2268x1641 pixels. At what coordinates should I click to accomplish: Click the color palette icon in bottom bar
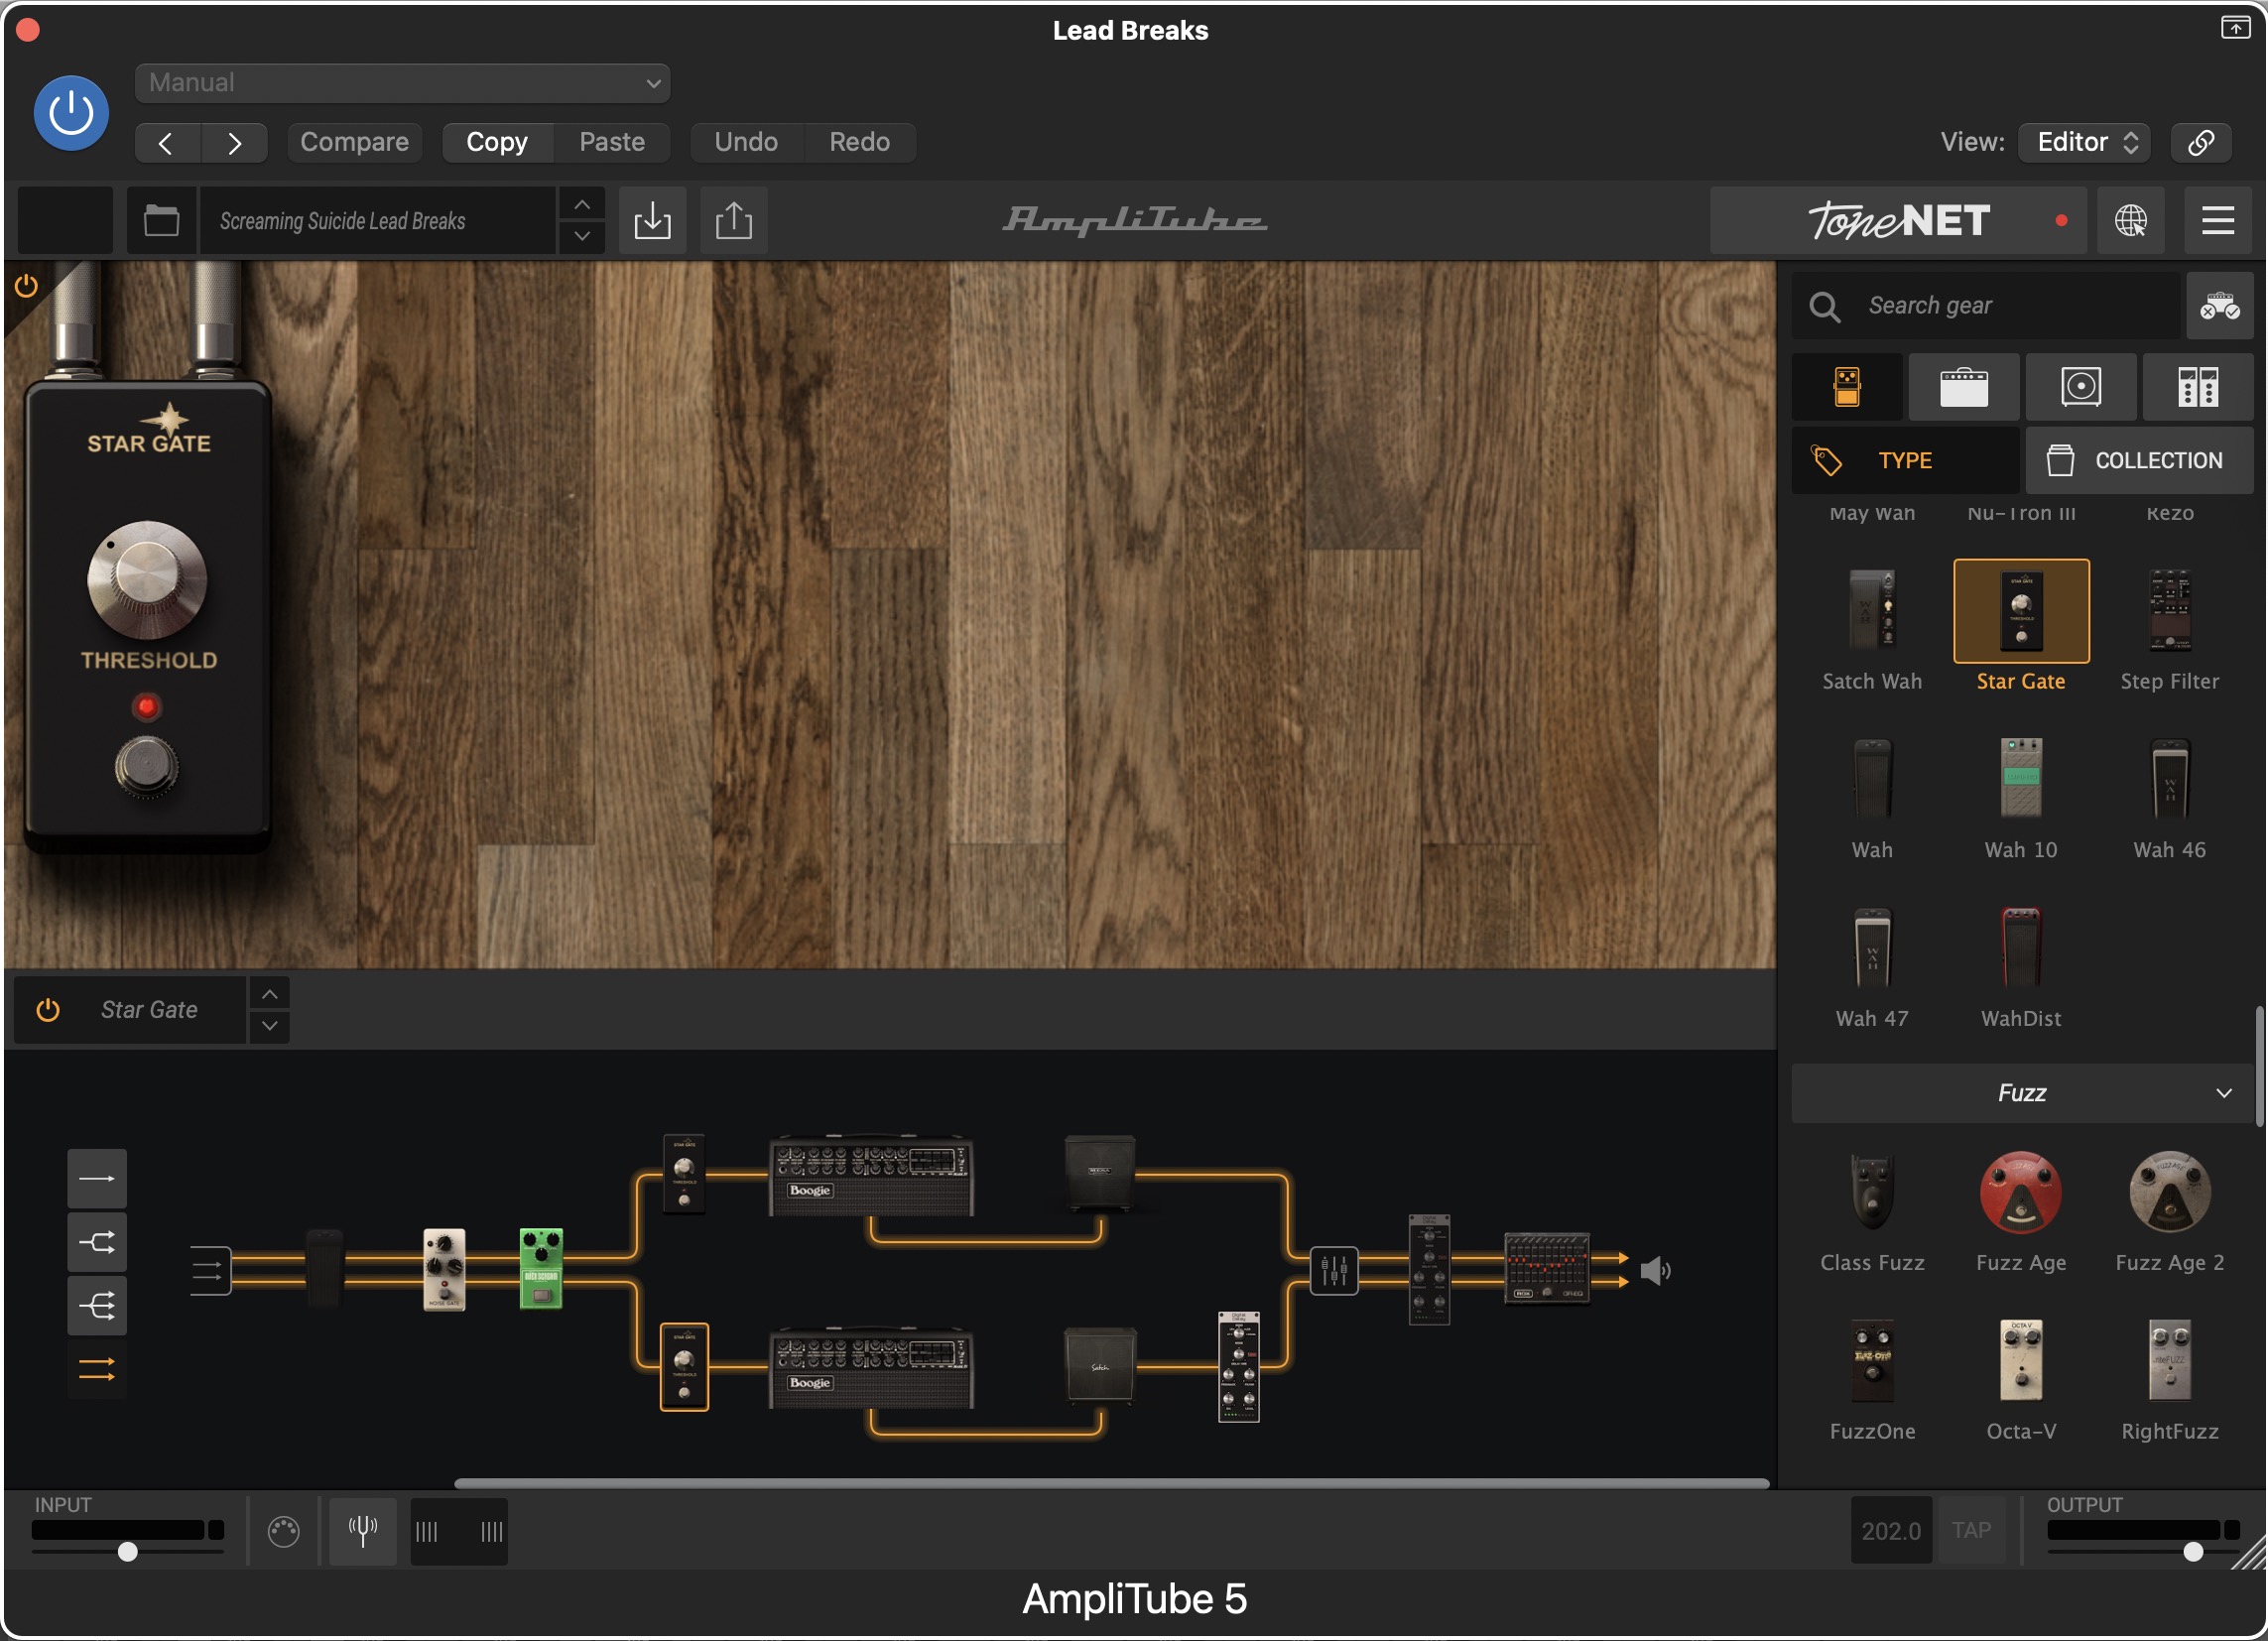[x=284, y=1531]
